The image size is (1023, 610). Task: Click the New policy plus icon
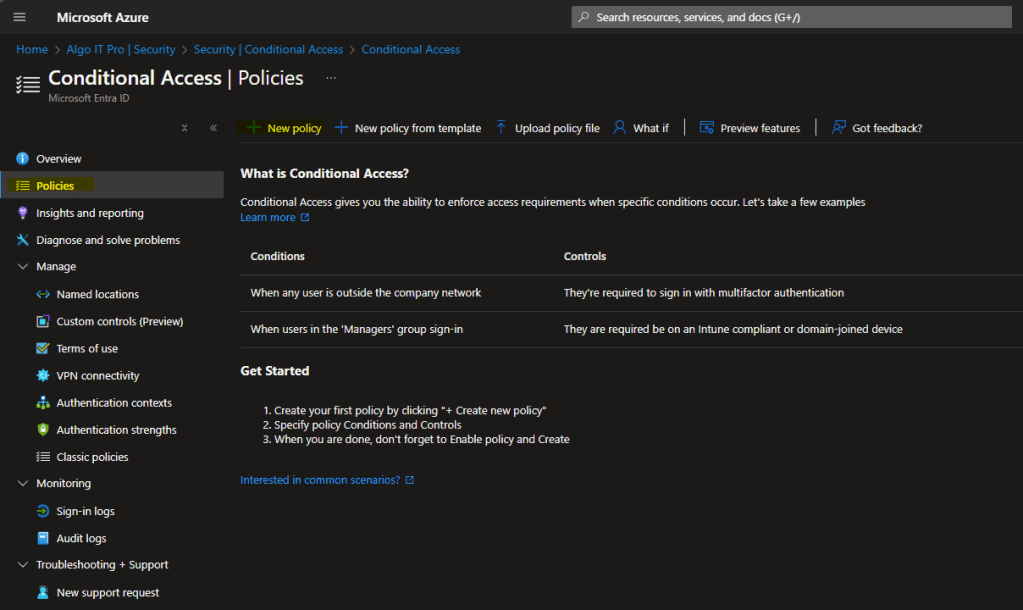click(254, 128)
